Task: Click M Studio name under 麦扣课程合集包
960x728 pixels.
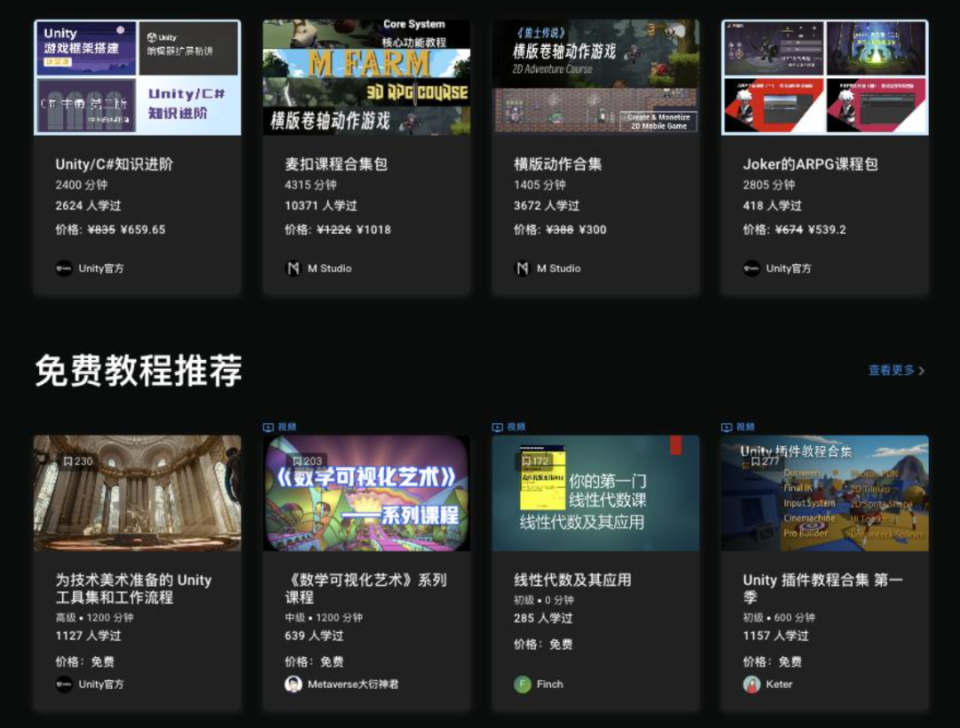Action: click(329, 268)
